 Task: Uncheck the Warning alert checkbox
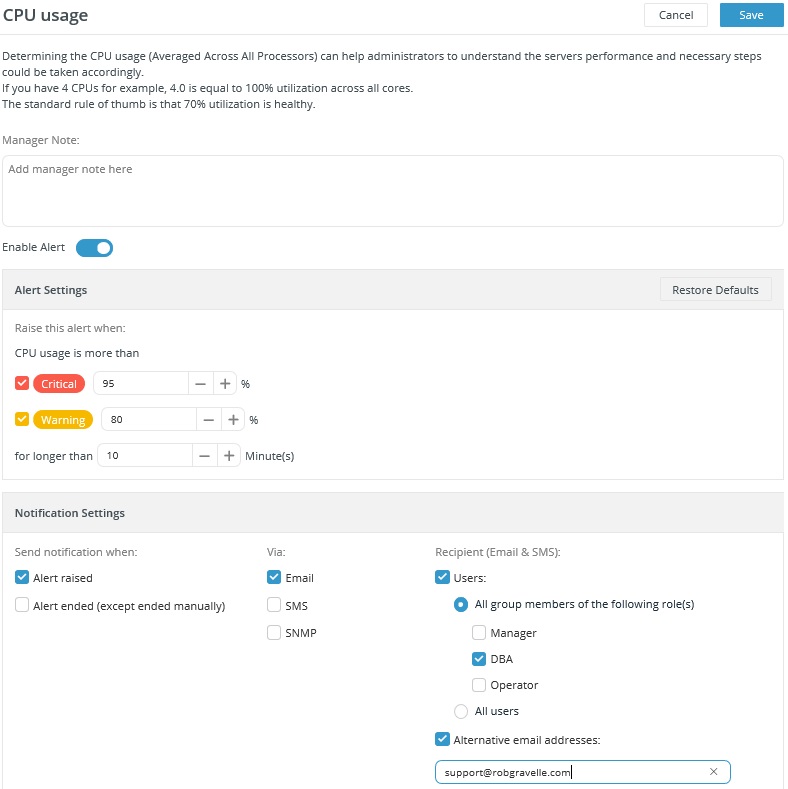[22, 419]
